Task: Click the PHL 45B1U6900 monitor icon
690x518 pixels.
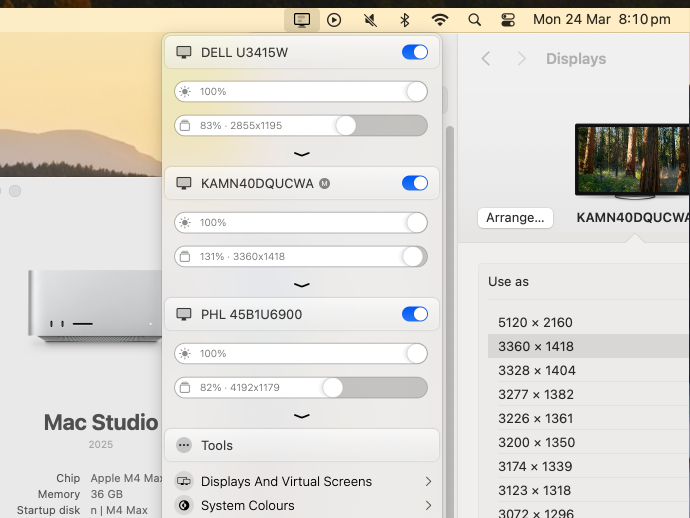Action: (184, 314)
